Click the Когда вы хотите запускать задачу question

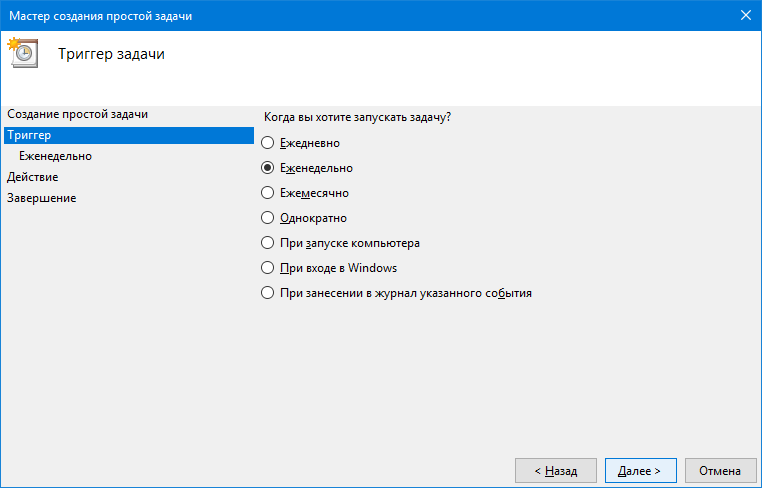[356, 117]
